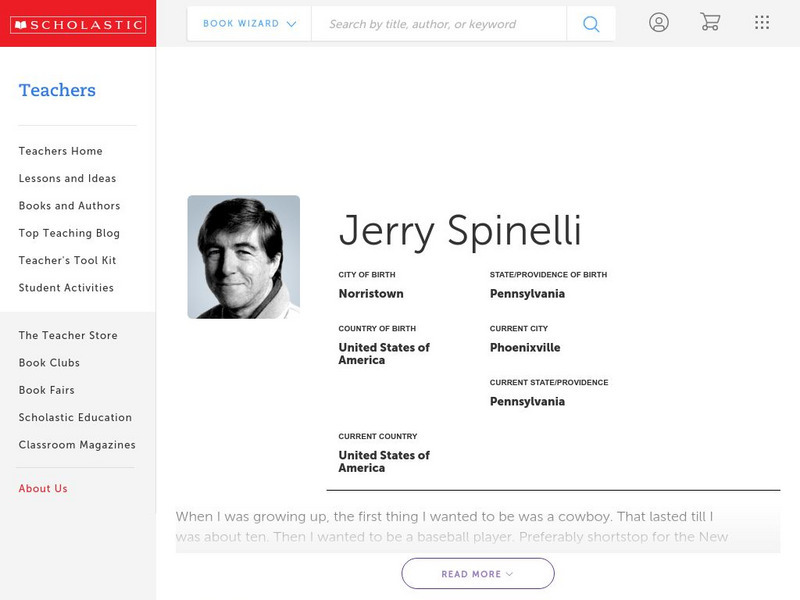Image resolution: width=800 pixels, height=600 pixels.
Task: Go to Teachers Home
Action: tap(60, 151)
